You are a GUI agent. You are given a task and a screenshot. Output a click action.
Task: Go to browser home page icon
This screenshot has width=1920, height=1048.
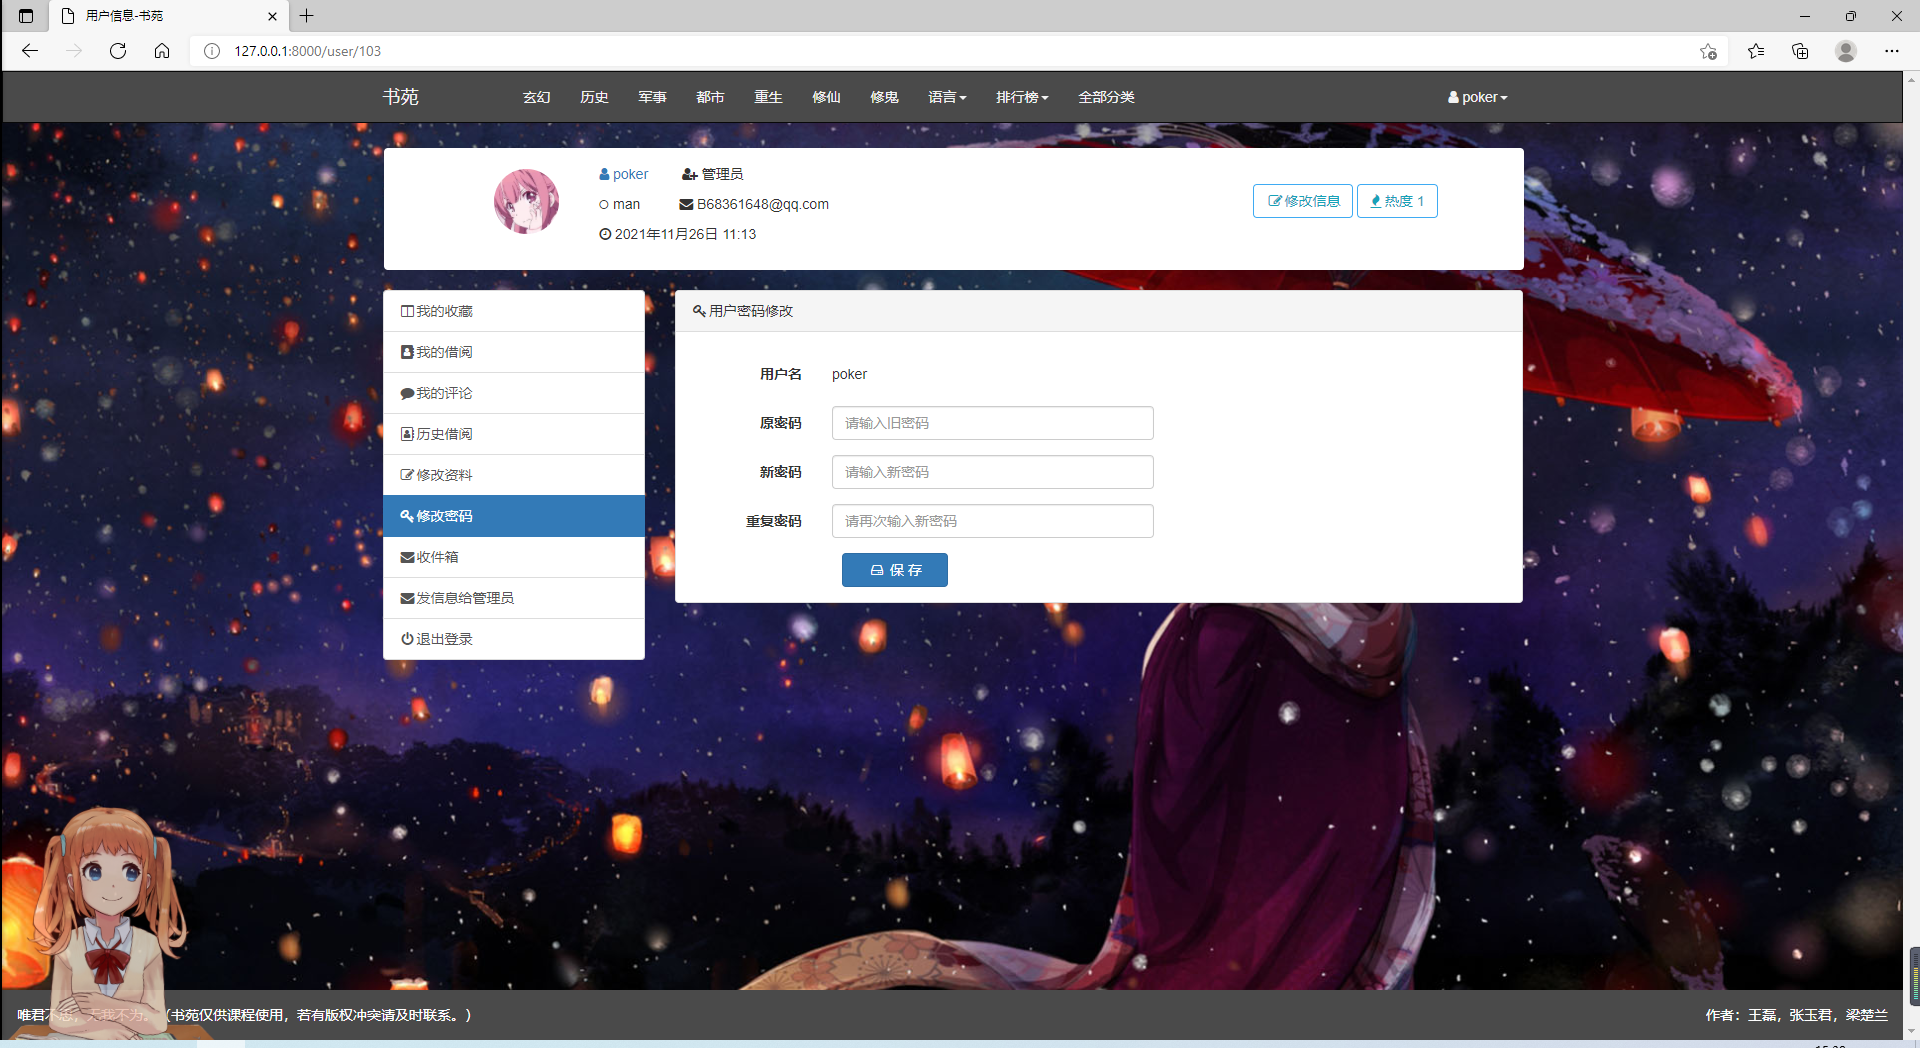point(162,51)
